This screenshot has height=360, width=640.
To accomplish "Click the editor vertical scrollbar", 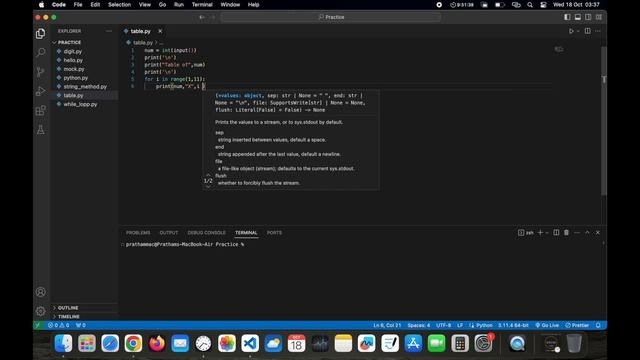I will [604, 120].
